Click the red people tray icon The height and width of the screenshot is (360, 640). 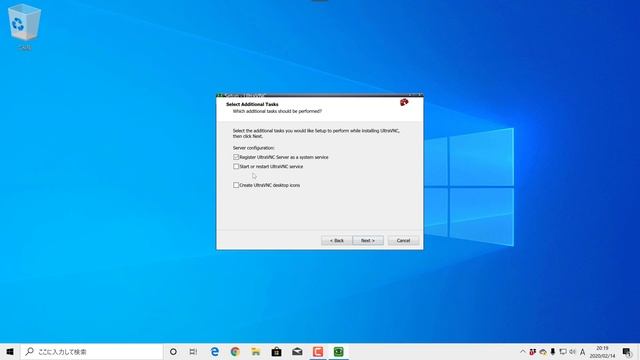[532, 351]
